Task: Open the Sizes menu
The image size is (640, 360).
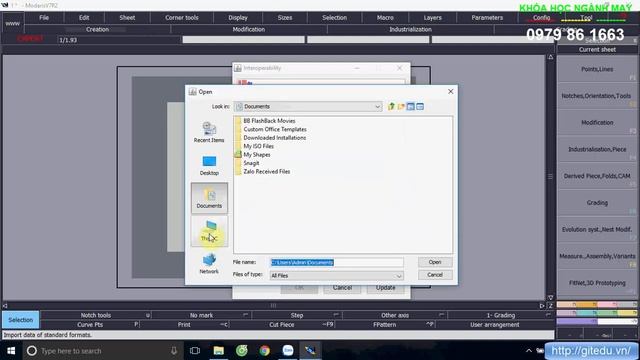Action: click(x=284, y=18)
